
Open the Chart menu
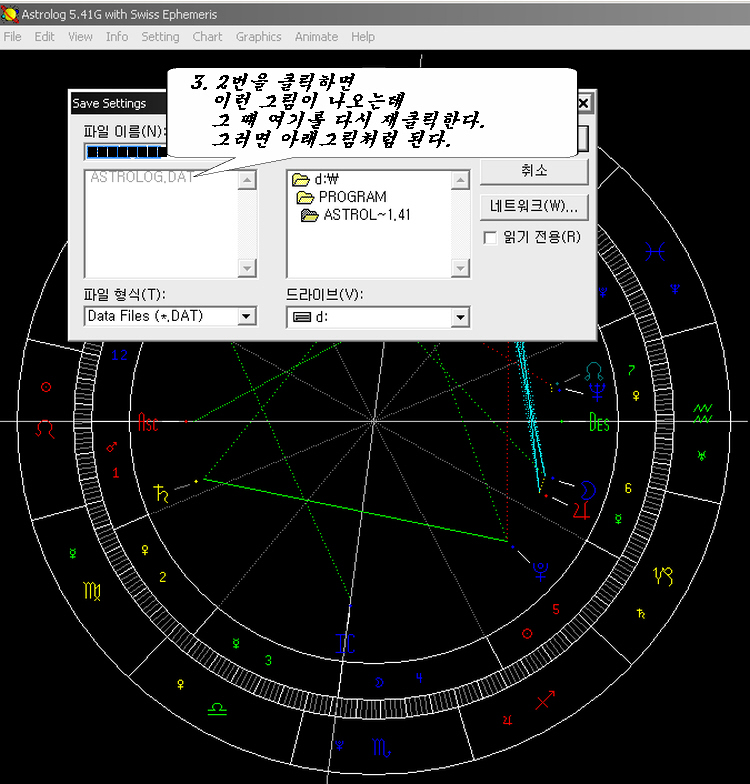pyautogui.click(x=208, y=37)
